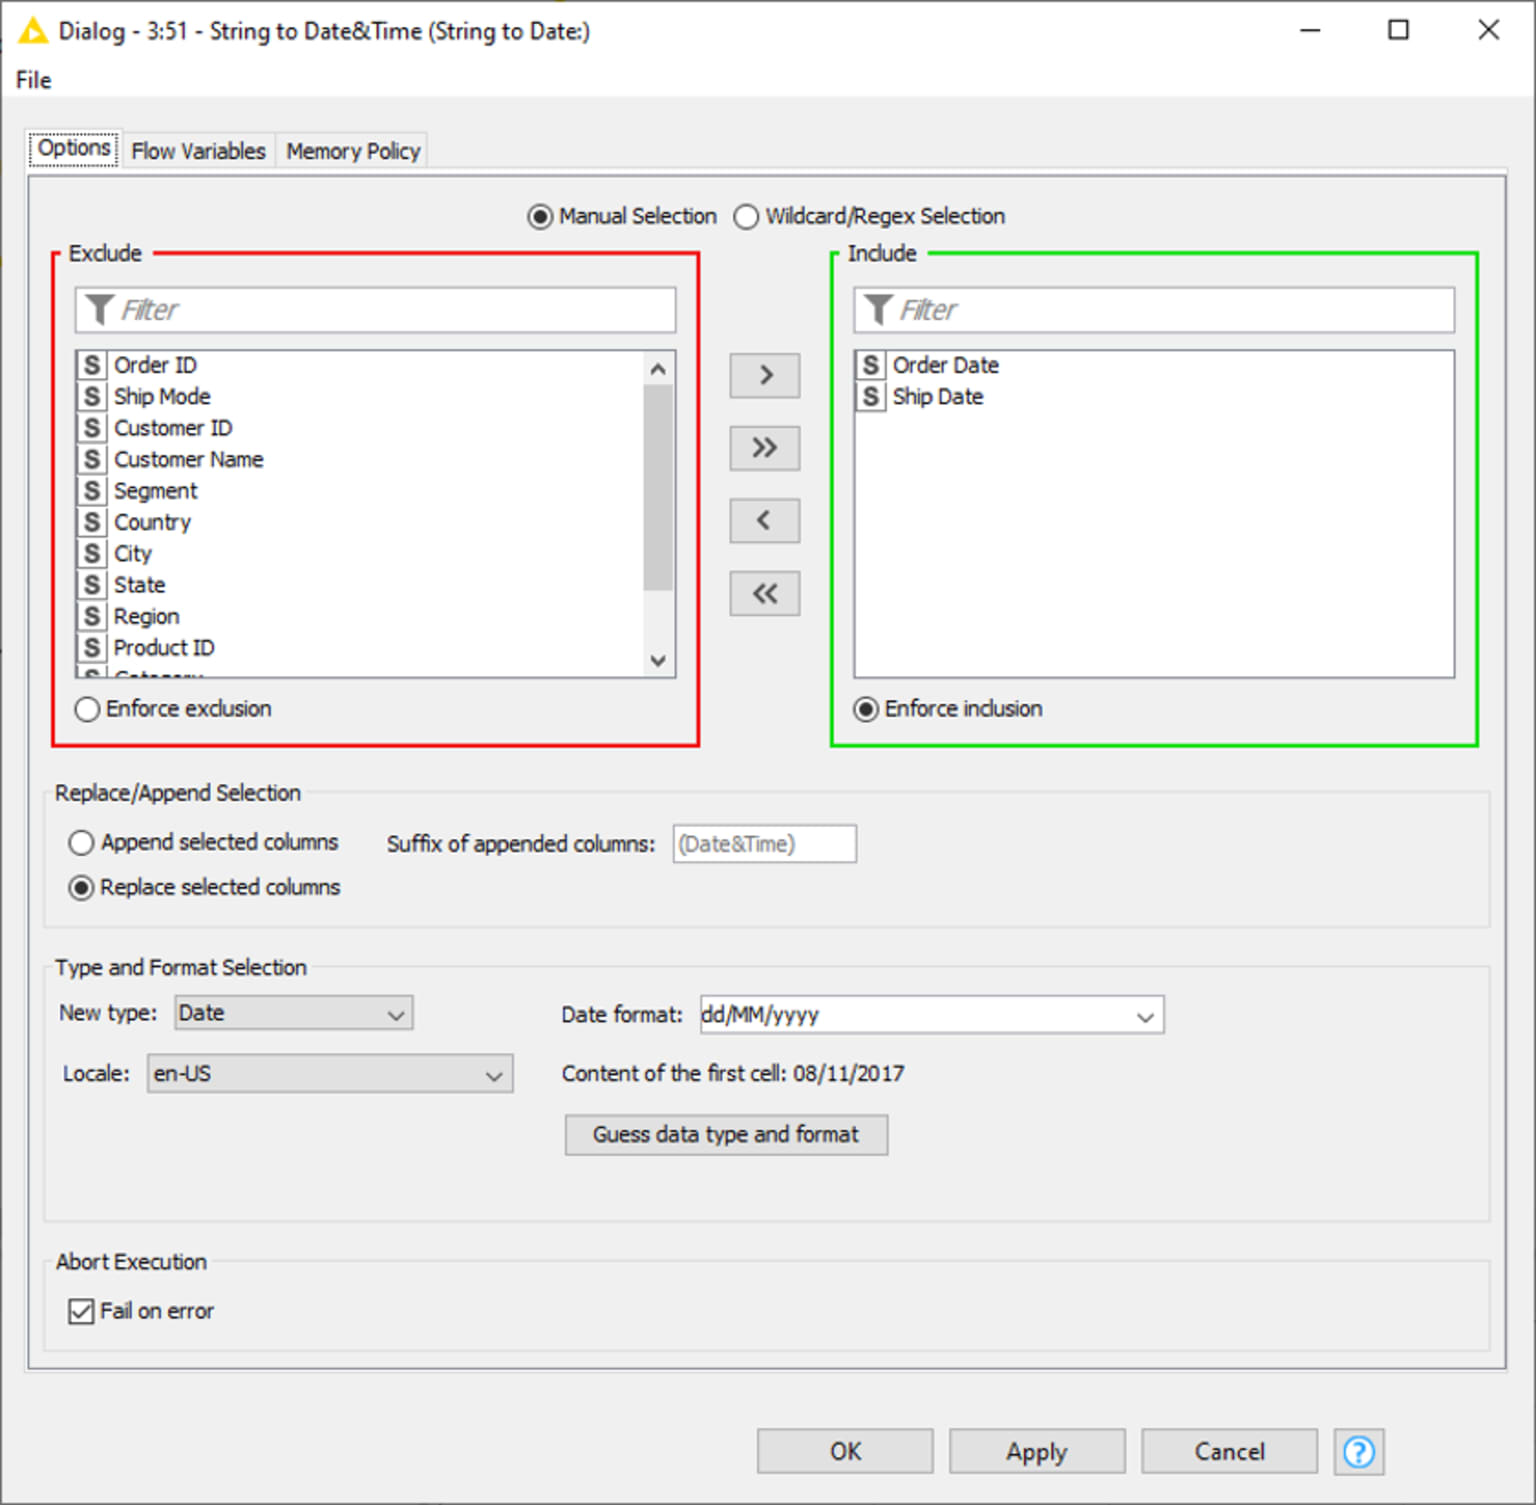Screen dimensions: 1536x1505
Task: Select Country in the Exclude list
Action: [361, 522]
